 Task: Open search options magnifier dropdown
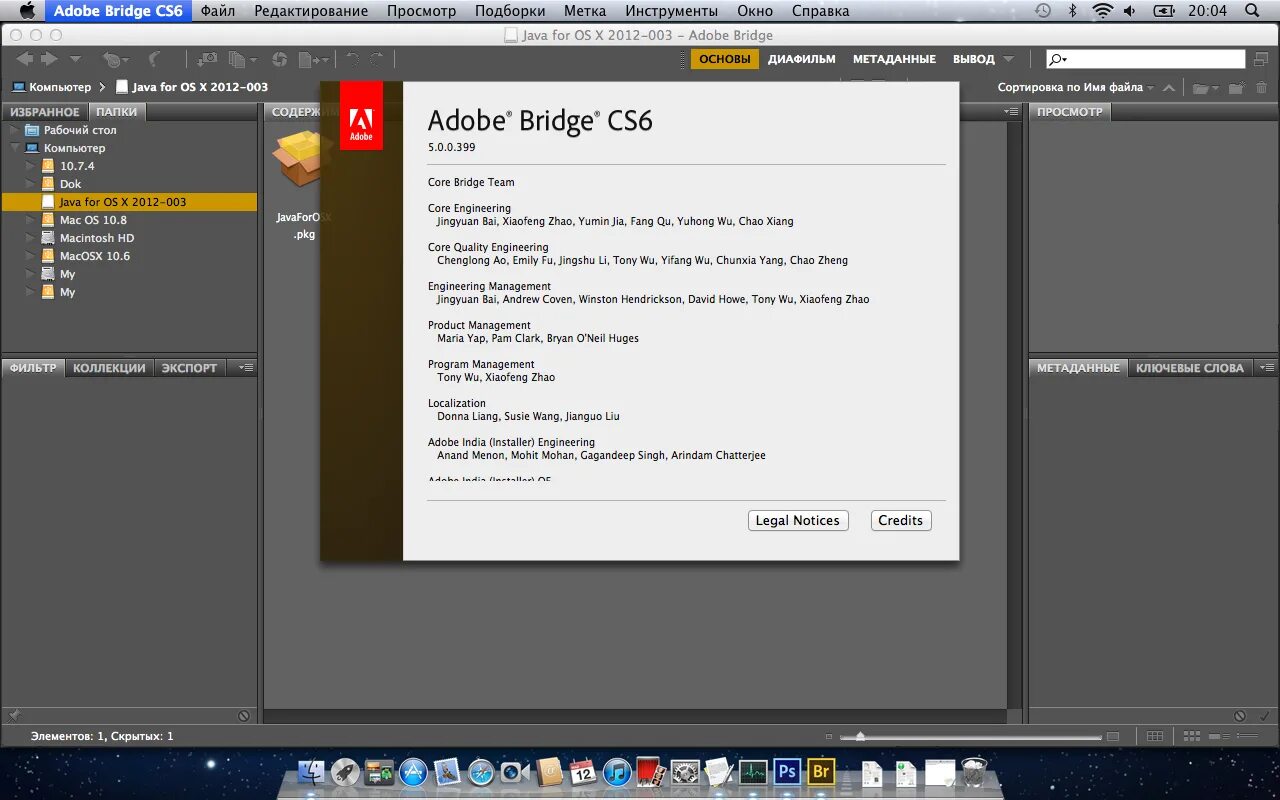coord(1058,60)
